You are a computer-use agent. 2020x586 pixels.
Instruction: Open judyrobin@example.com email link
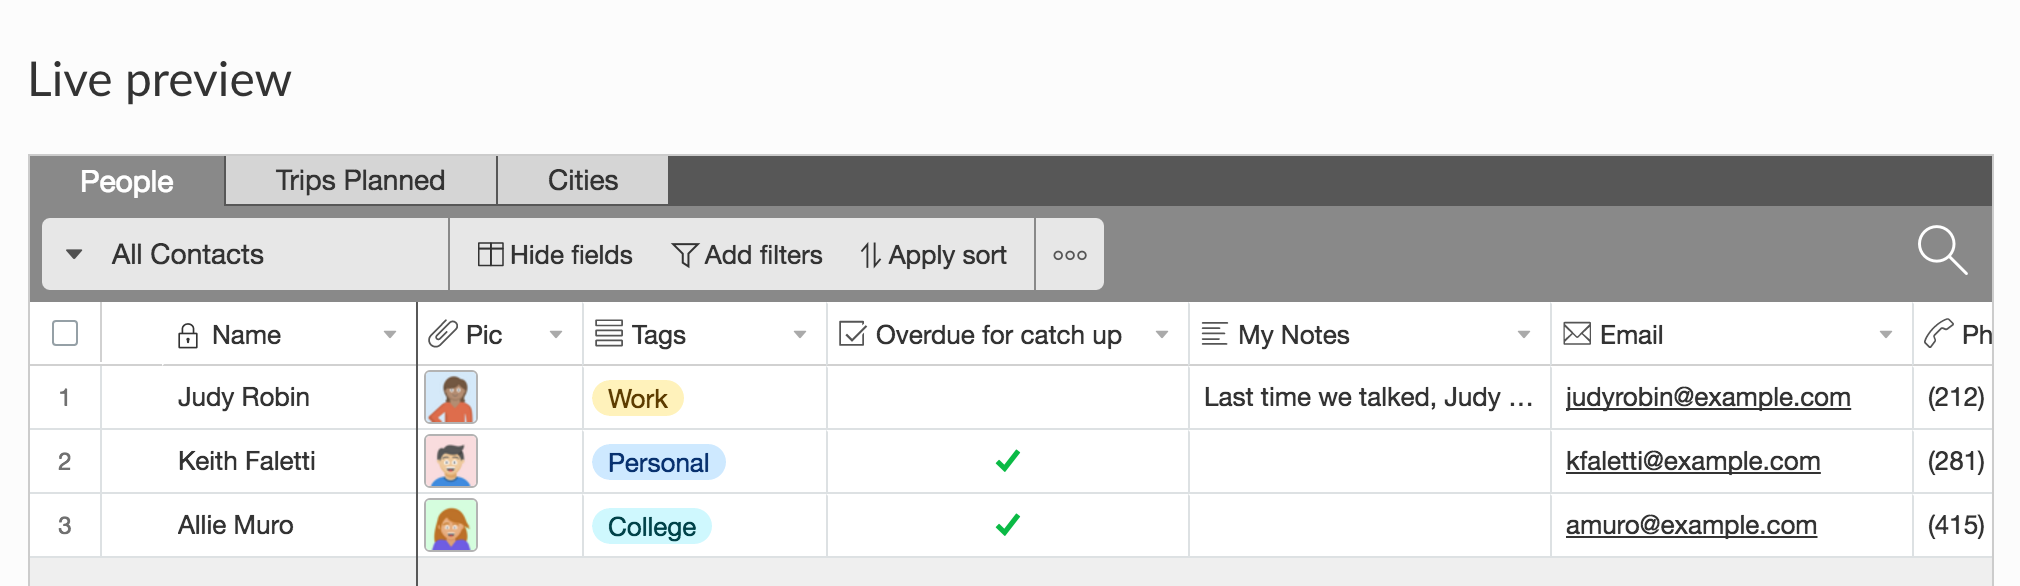pyautogui.click(x=1707, y=397)
